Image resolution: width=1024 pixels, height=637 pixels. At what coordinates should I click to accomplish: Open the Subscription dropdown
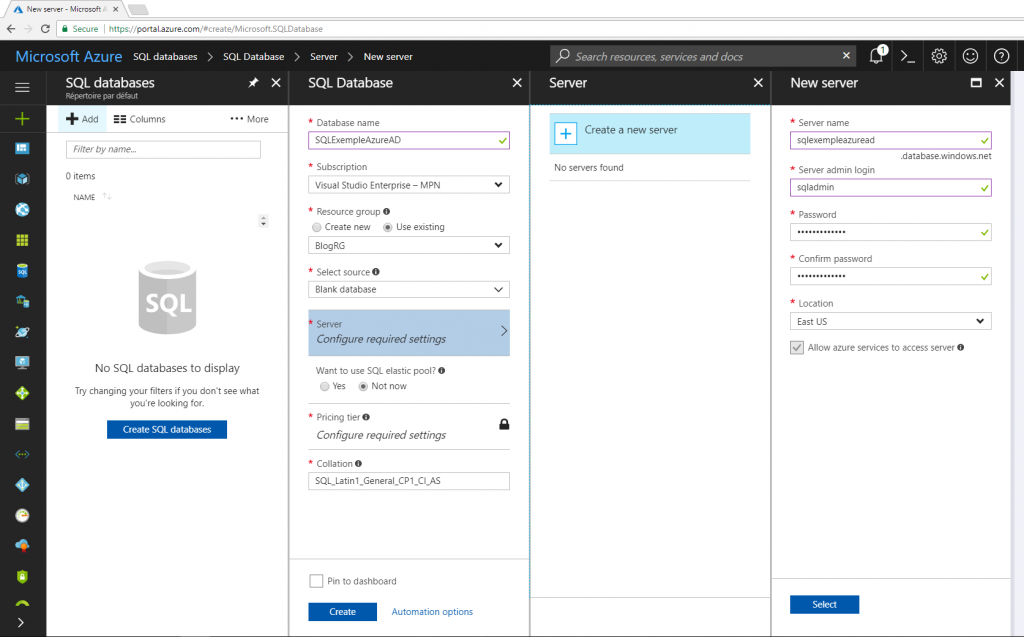click(409, 185)
